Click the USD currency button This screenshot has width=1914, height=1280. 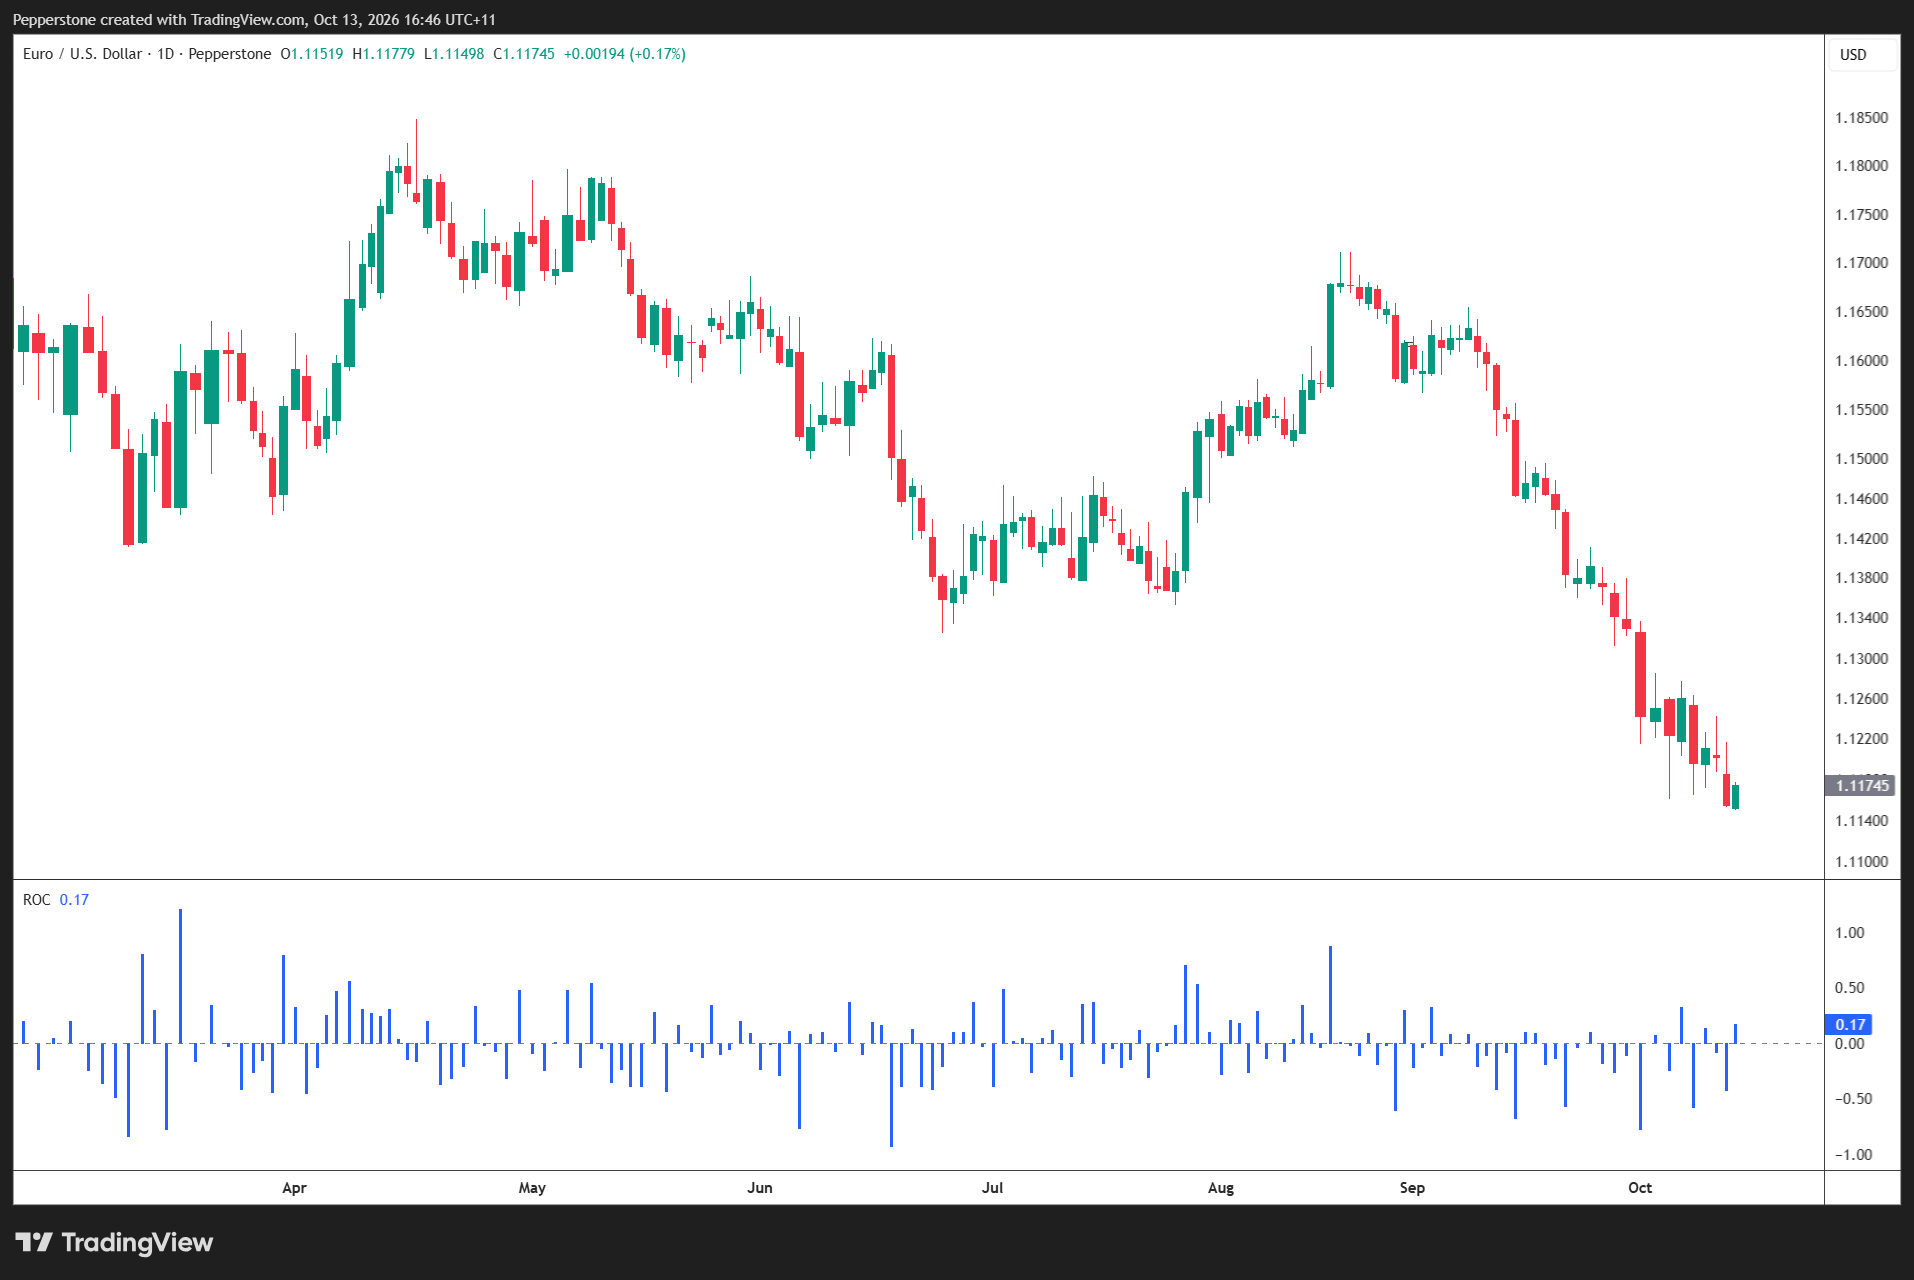click(x=1861, y=55)
